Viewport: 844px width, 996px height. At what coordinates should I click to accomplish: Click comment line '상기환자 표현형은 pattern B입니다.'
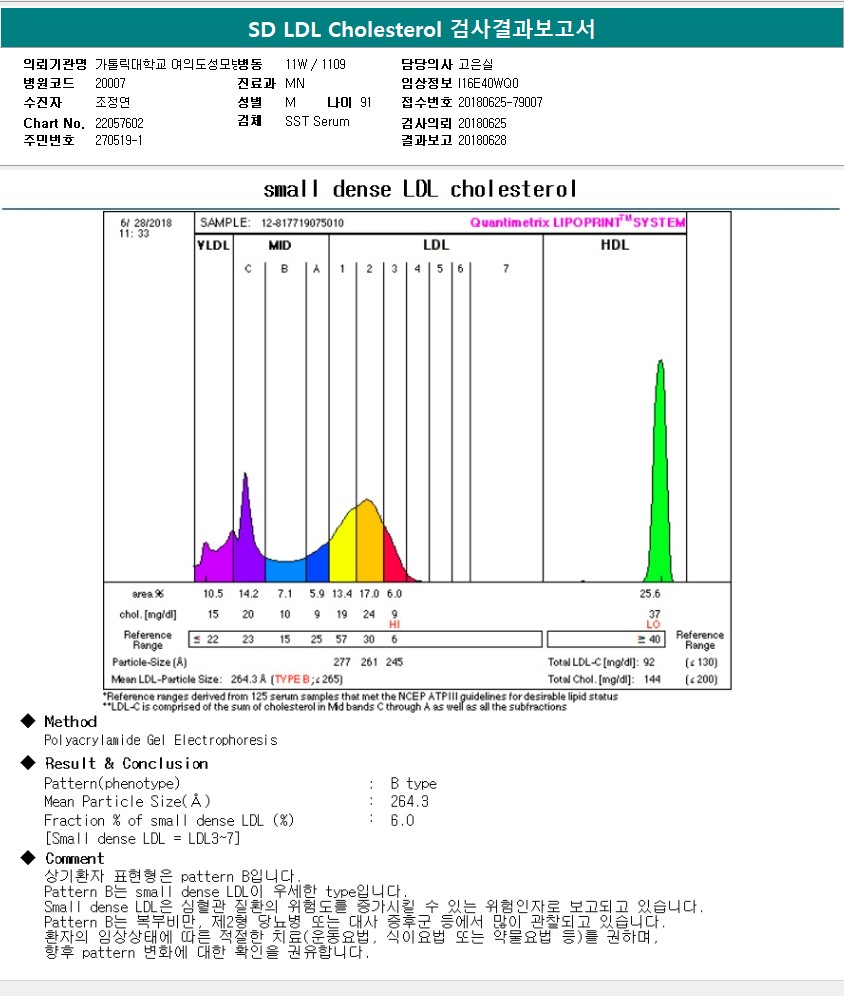[x=173, y=877]
